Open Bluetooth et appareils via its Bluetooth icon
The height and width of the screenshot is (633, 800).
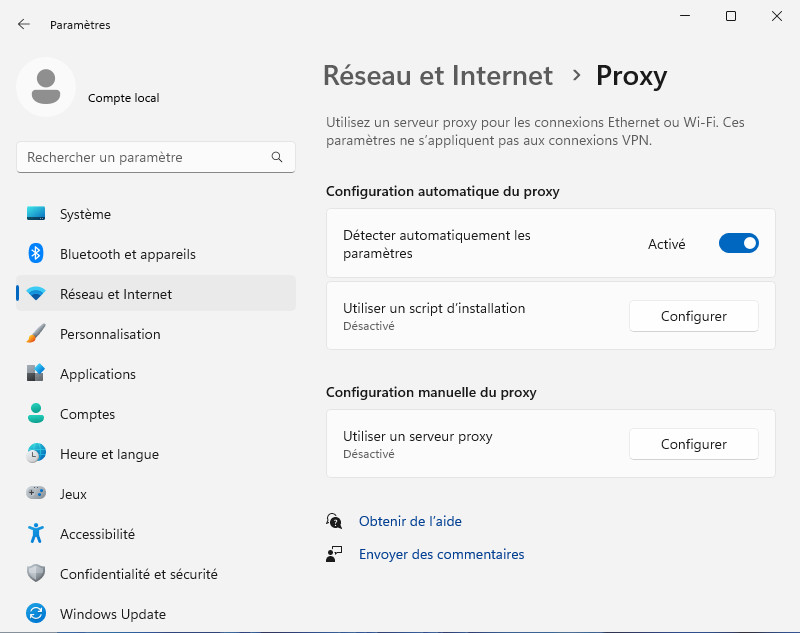(33, 254)
